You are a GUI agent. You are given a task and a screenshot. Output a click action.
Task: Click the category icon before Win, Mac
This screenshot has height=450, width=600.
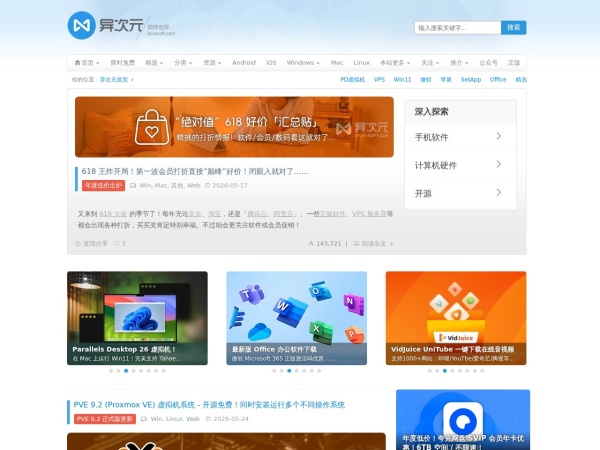[133, 186]
